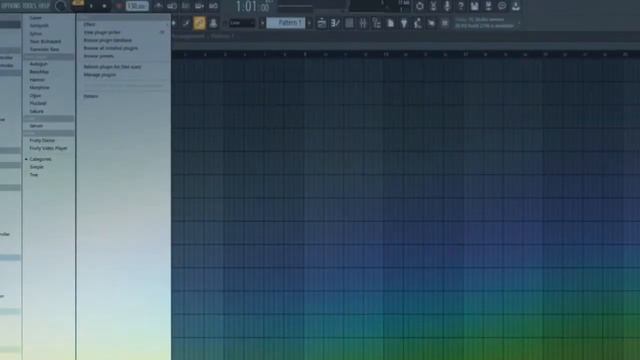Click the speech bubble icon
This screenshot has width=640, height=360.
coord(502,6)
